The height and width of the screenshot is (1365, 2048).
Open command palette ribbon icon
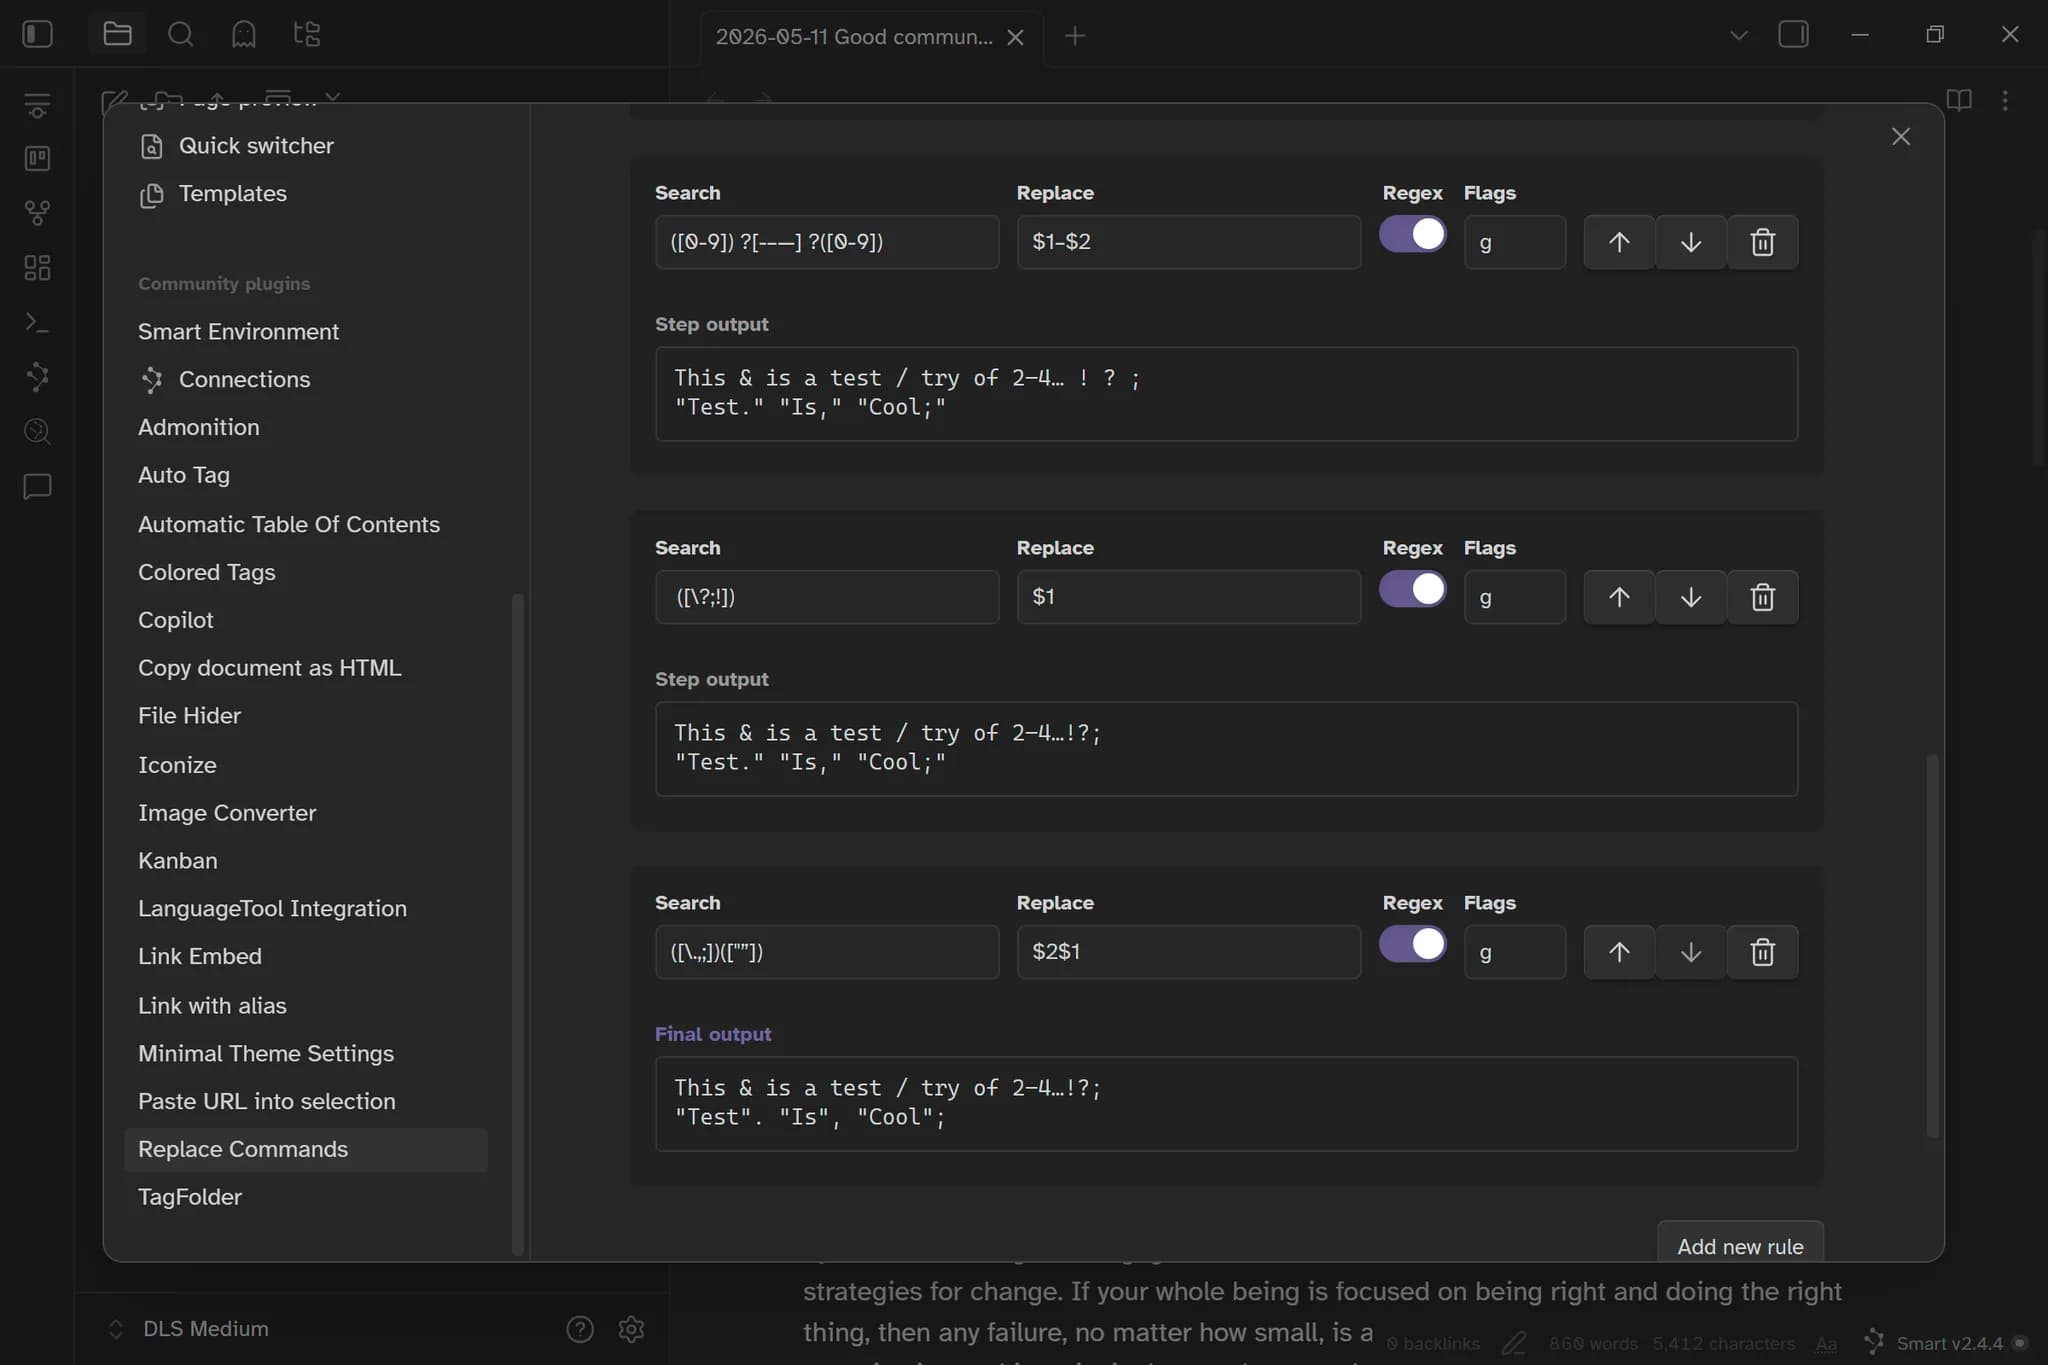[37, 322]
